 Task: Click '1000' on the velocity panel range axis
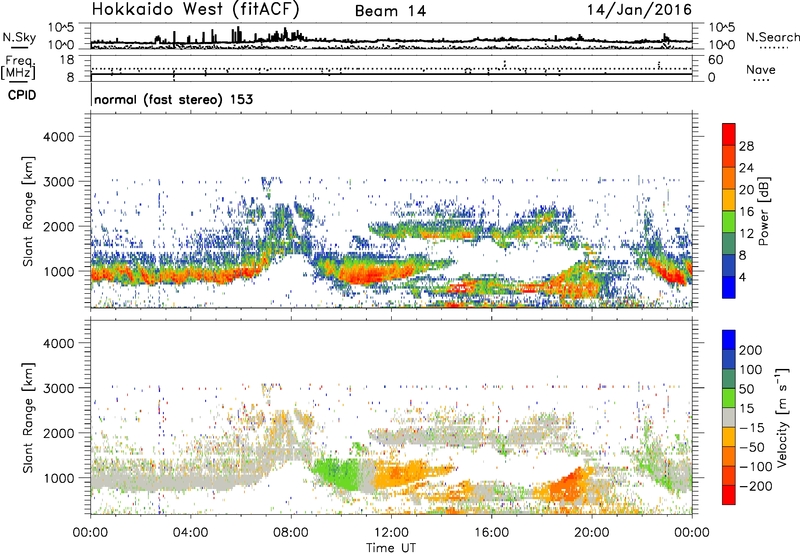pos(59,478)
